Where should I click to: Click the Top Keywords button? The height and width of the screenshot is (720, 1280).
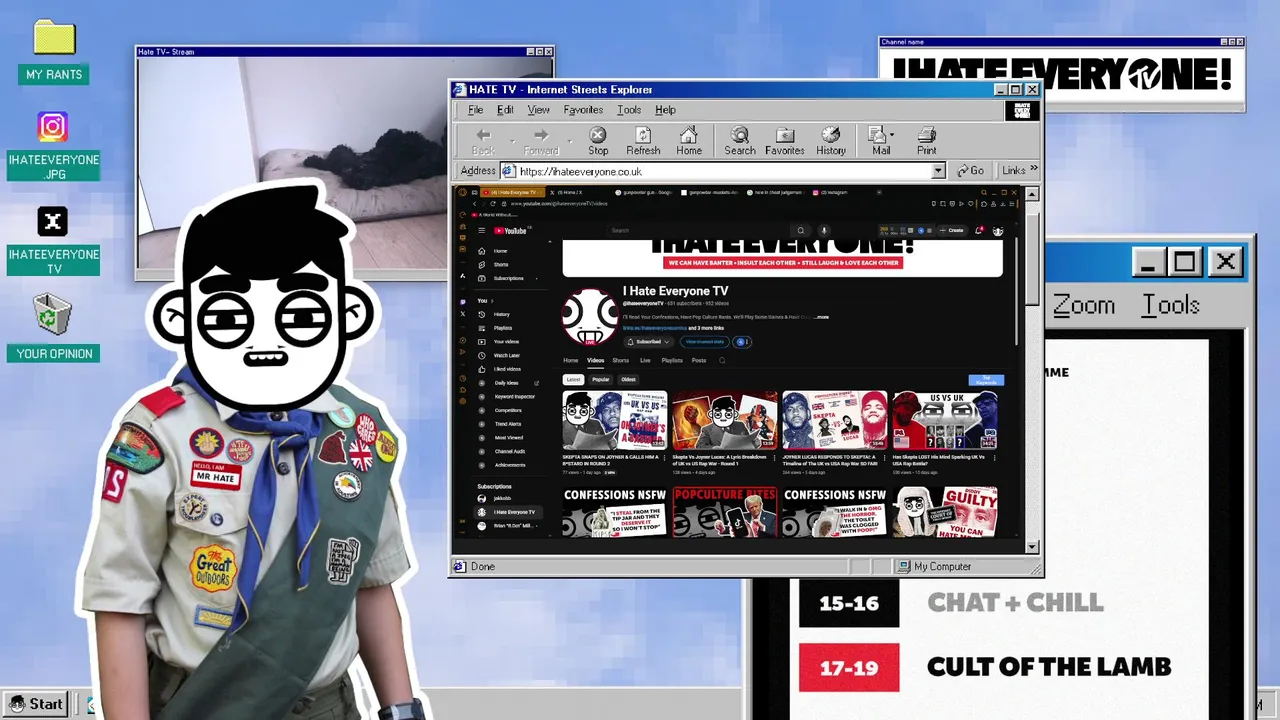click(986, 380)
